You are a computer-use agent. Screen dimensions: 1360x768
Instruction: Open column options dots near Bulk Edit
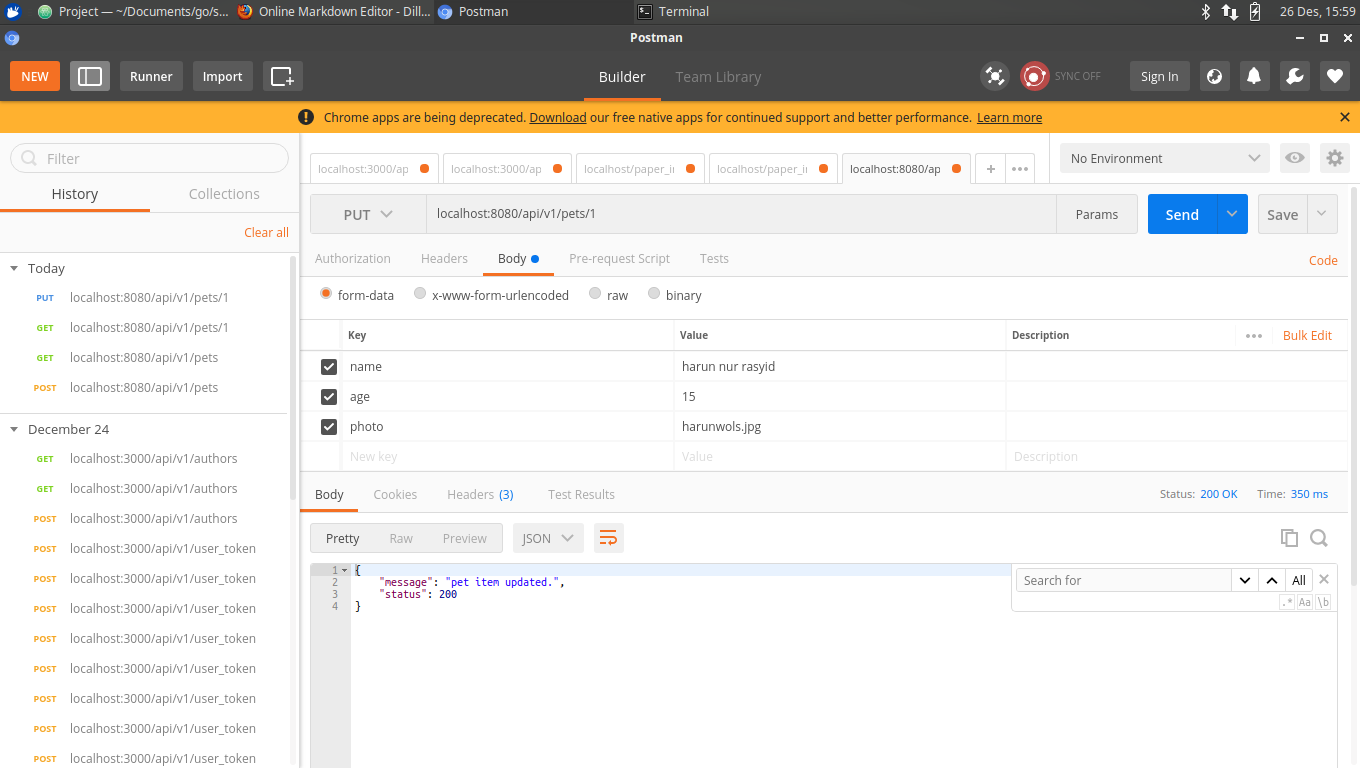[1254, 336]
